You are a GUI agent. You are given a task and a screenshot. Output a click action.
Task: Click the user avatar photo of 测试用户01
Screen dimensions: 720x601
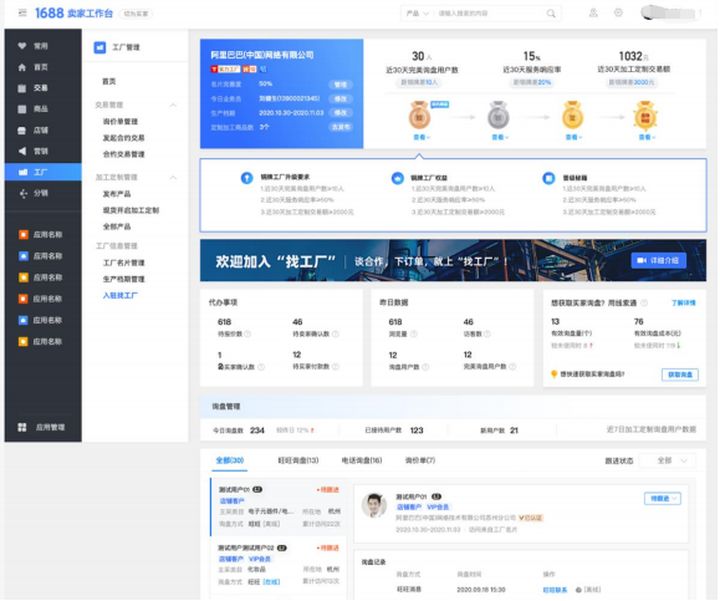(x=374, y=505)
